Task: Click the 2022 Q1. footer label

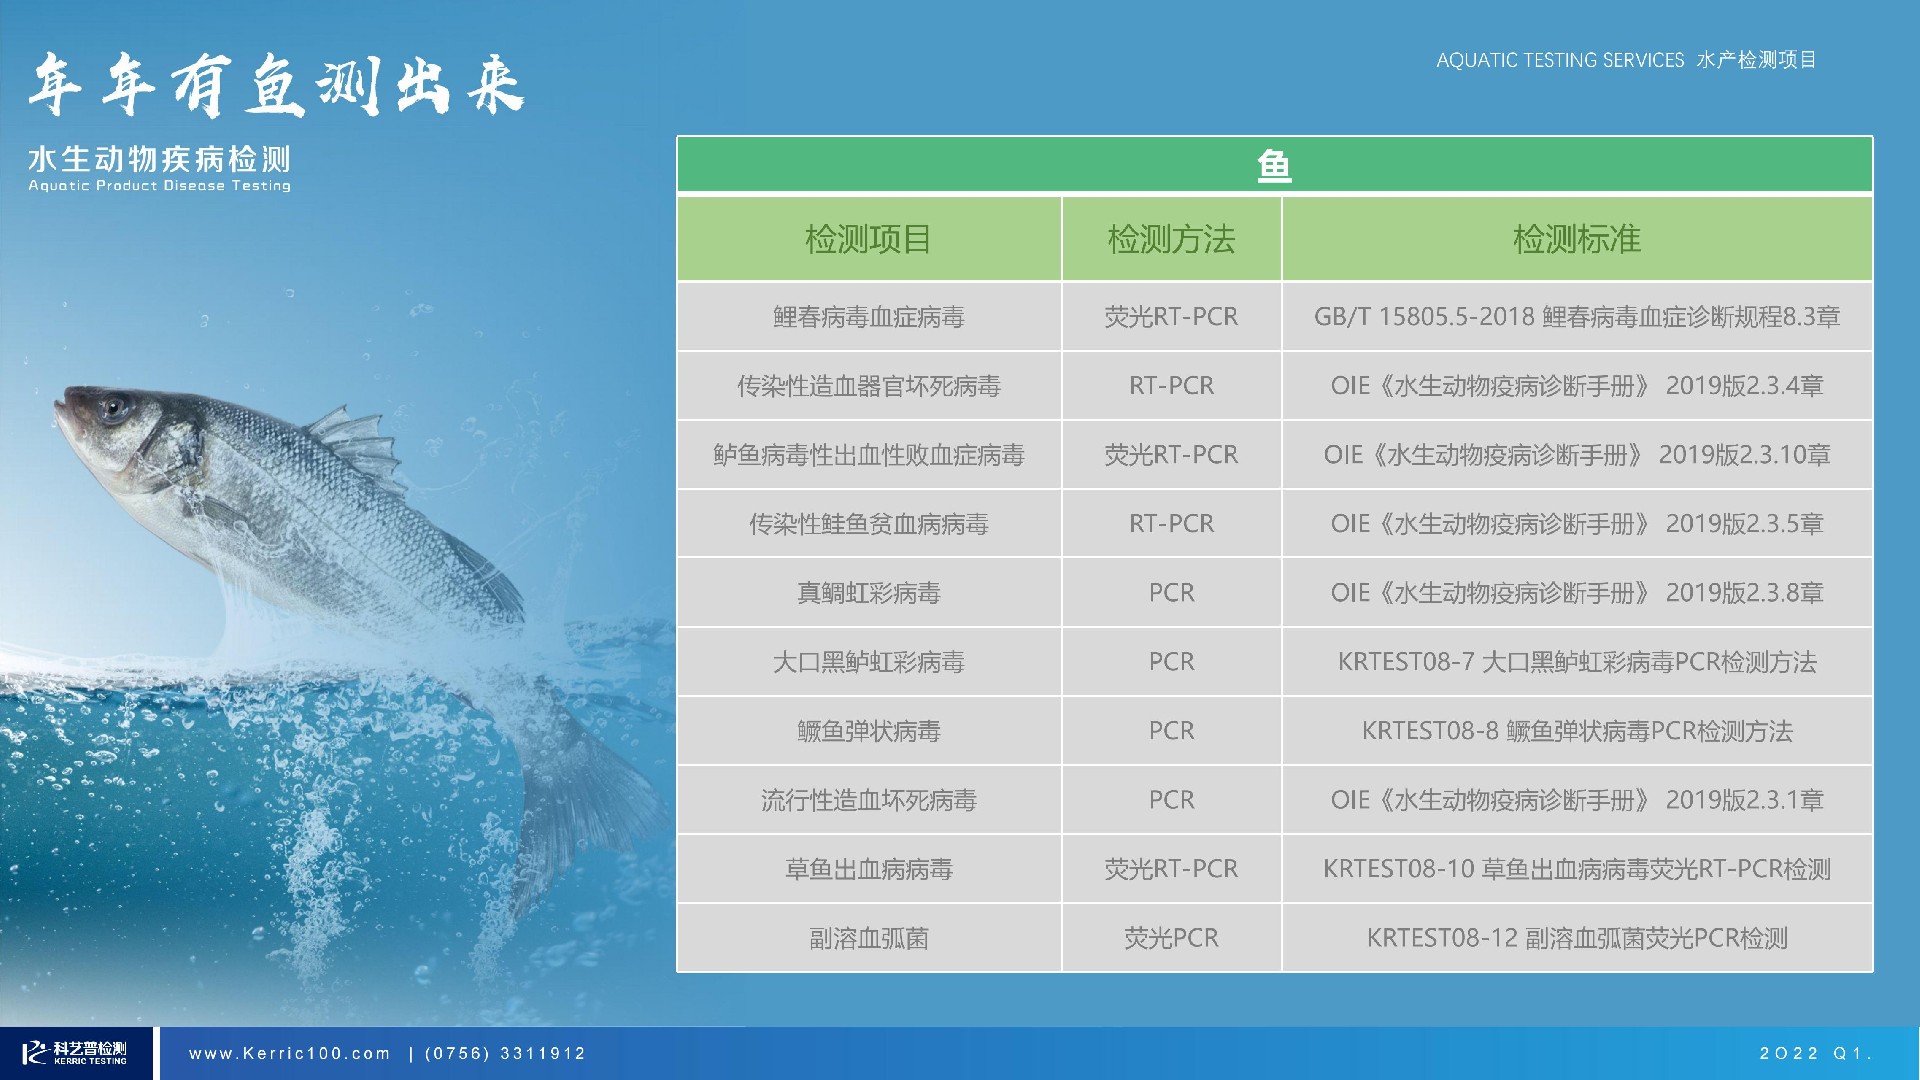Action: tap(1816, 1053)
